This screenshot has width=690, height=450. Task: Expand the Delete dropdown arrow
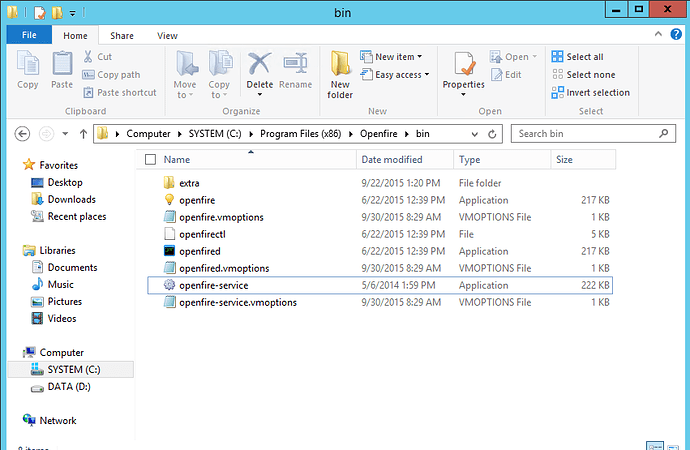coord(260,95)
